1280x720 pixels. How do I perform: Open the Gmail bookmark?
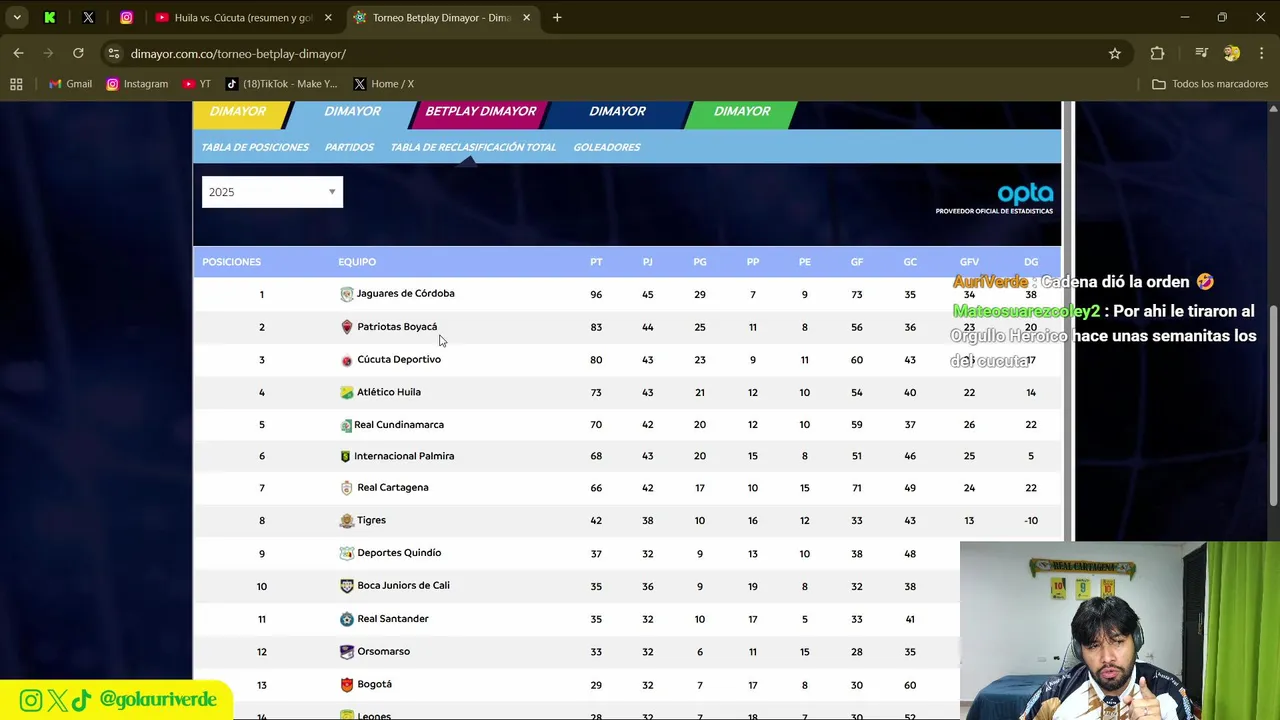(x=70, y=84)
